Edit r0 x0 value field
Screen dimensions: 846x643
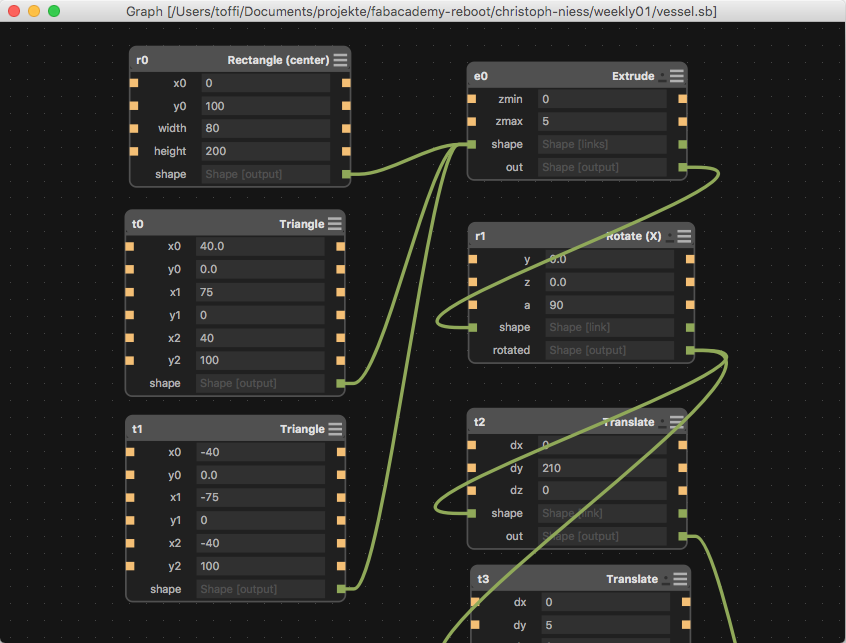click(x=266, y=83)
